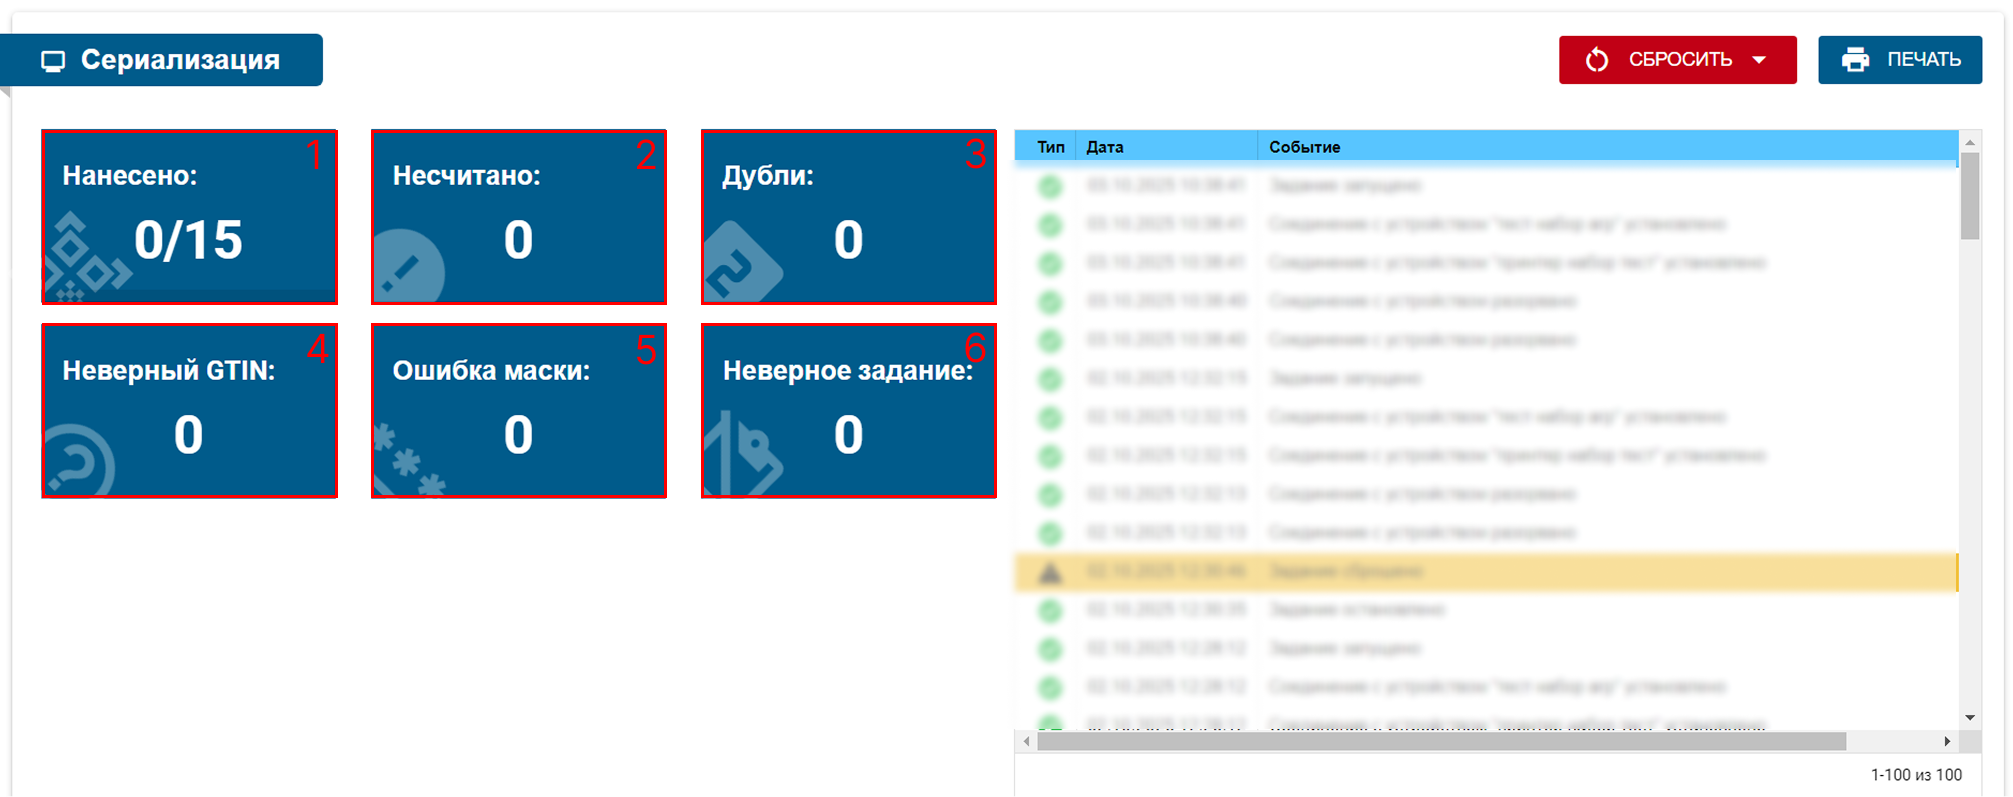Click the 0/15 value in Нанесено
Viewport: 2013px width, 797px height.
point(188,240)
